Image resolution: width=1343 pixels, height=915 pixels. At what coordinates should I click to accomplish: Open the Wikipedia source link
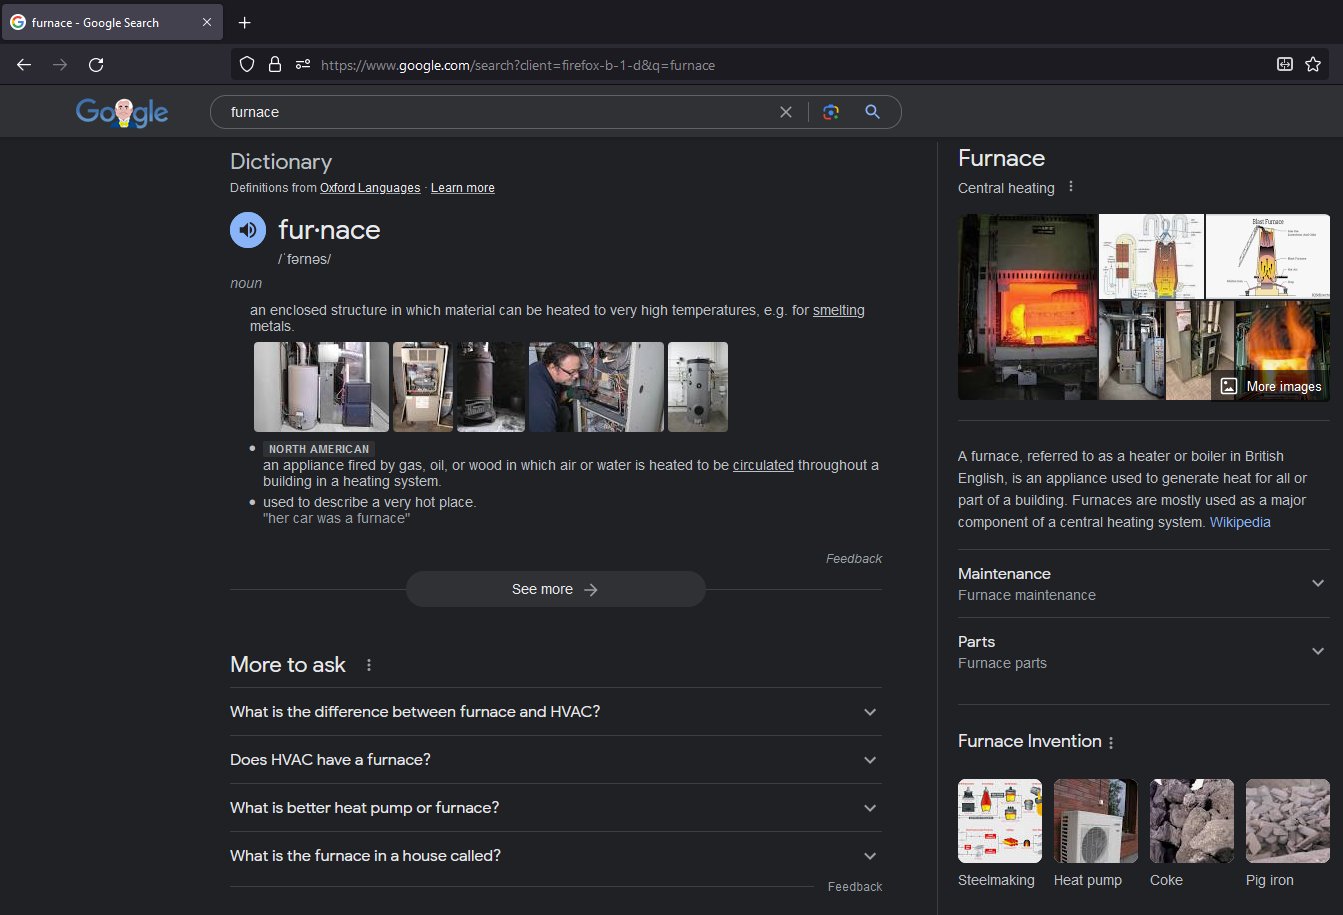(x=1240, y=522)
